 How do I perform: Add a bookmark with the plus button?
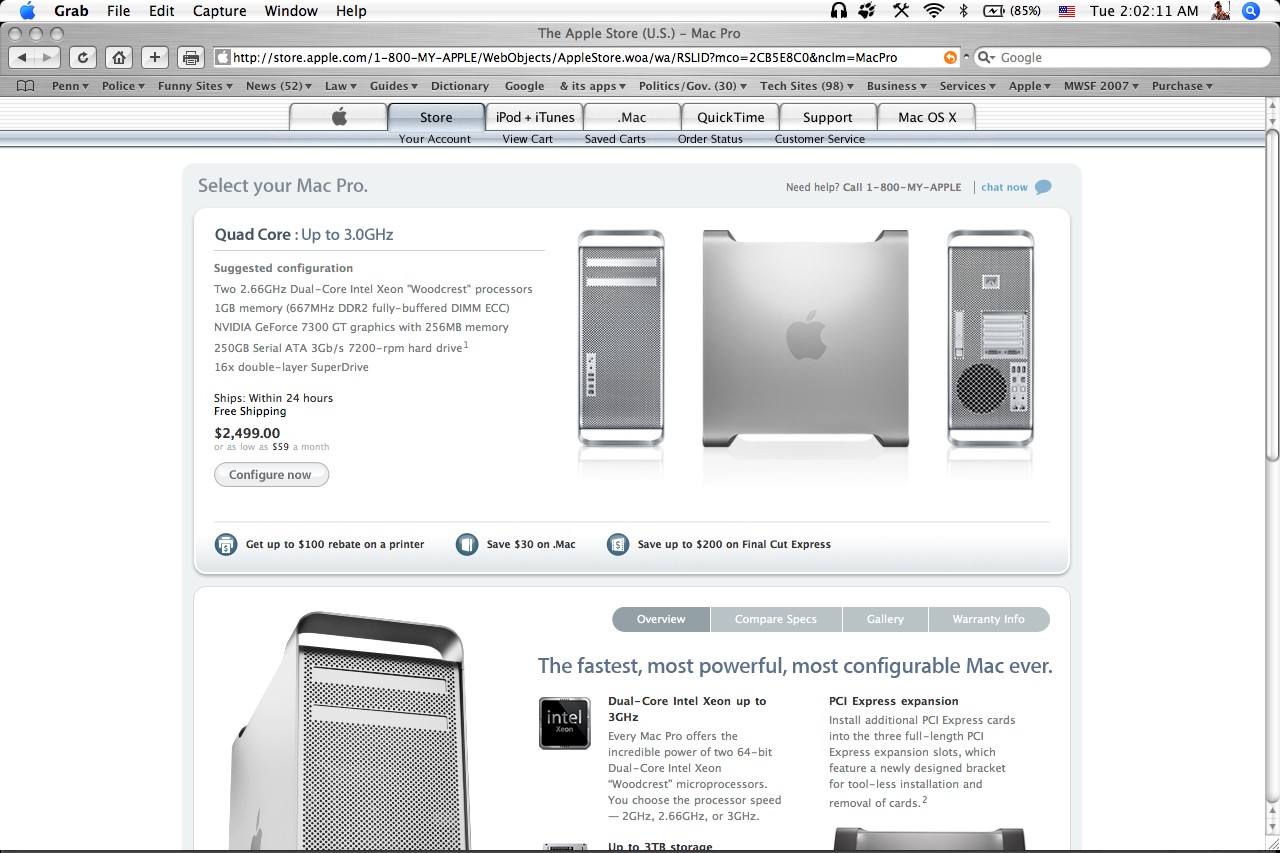[154, 58]
